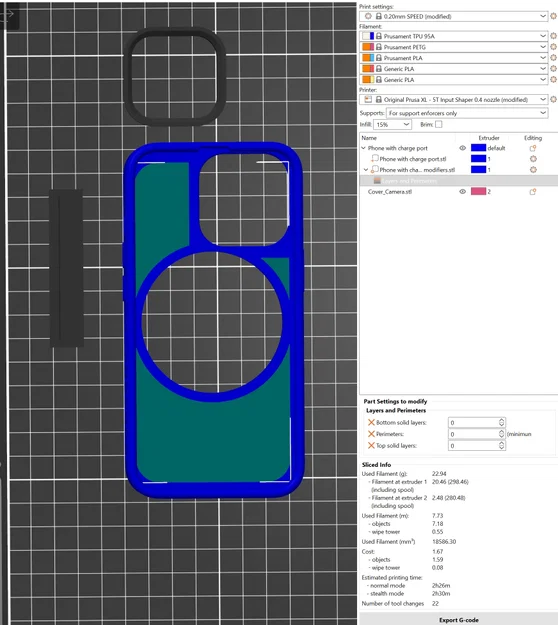This screenshot has width=558, height=625.
Task: Remove Bottom solid layers override with X icon
Action: pyautogui.click(x=371, y=422)
